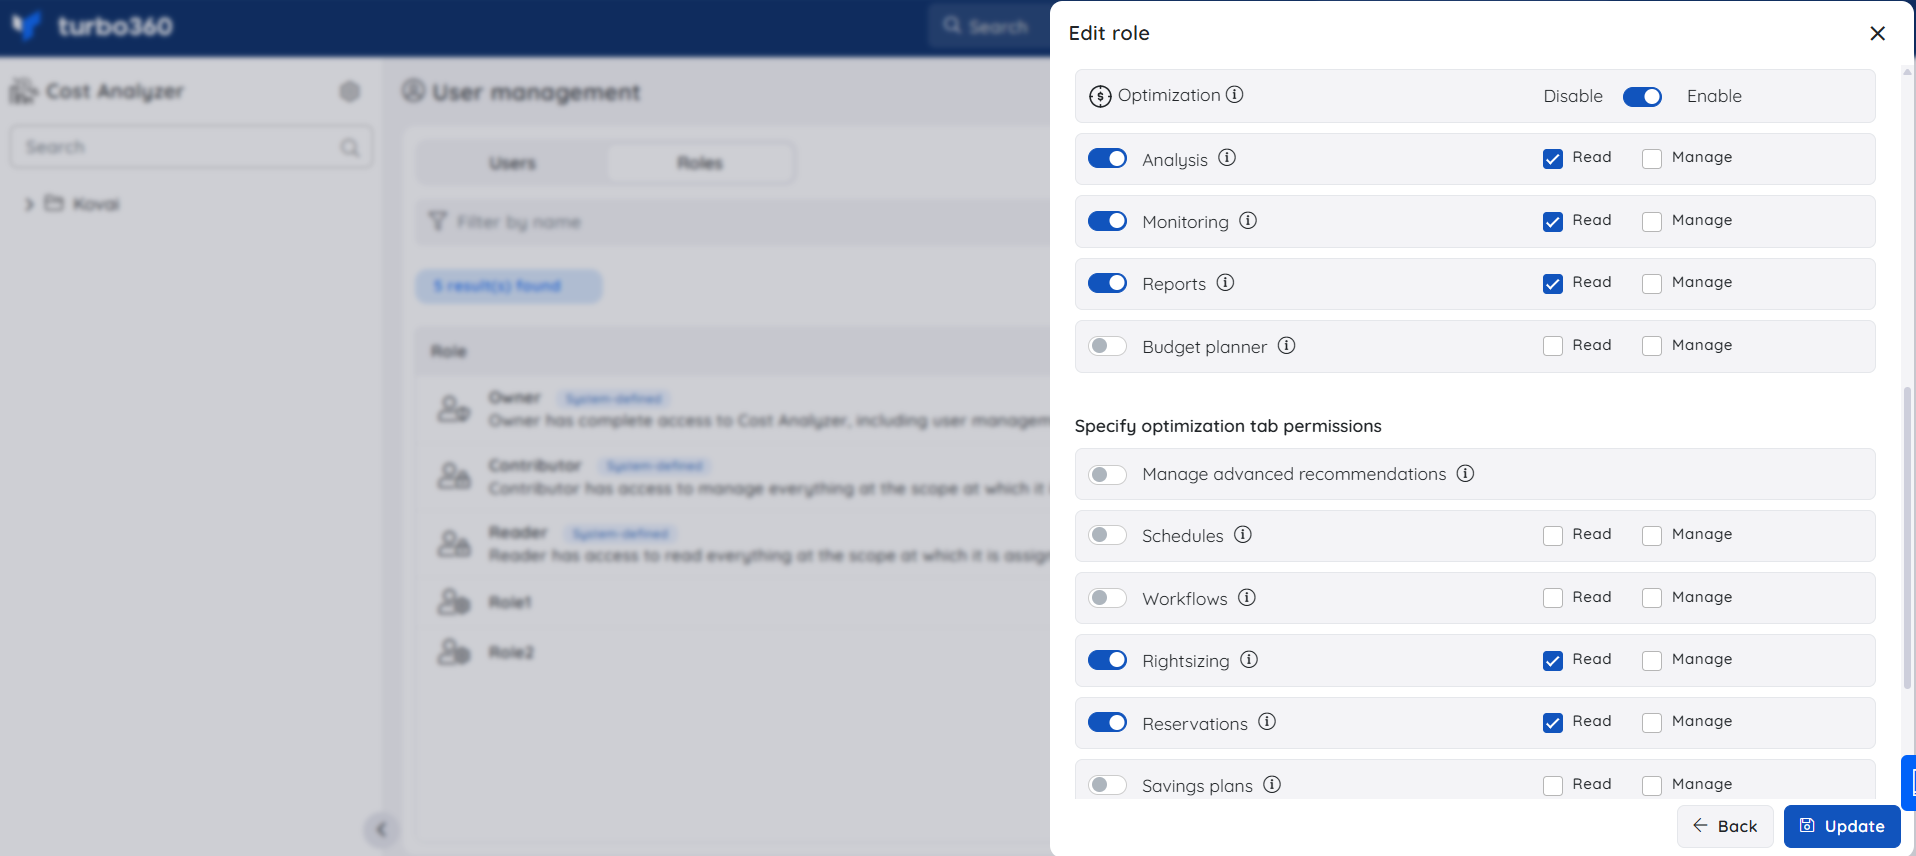The height and width of the screenshot is (856, 1916).
Task: Show info tooltip for Monitoring
Action: pyautogui.click(x=1248, y=220)
